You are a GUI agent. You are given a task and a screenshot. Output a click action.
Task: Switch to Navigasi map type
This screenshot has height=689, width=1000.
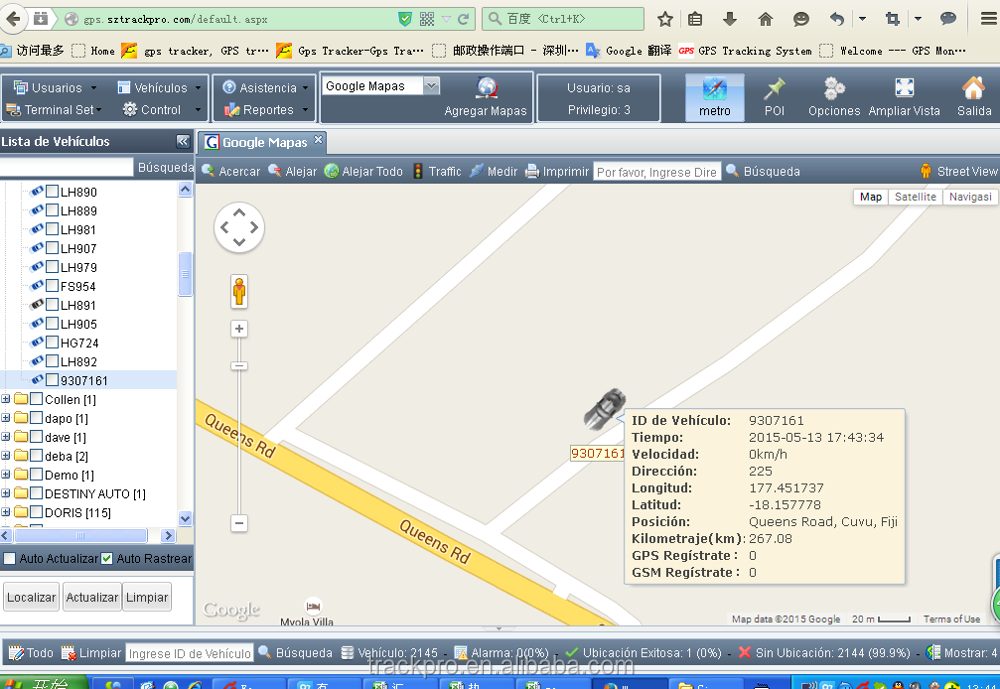tap(970, 196)
